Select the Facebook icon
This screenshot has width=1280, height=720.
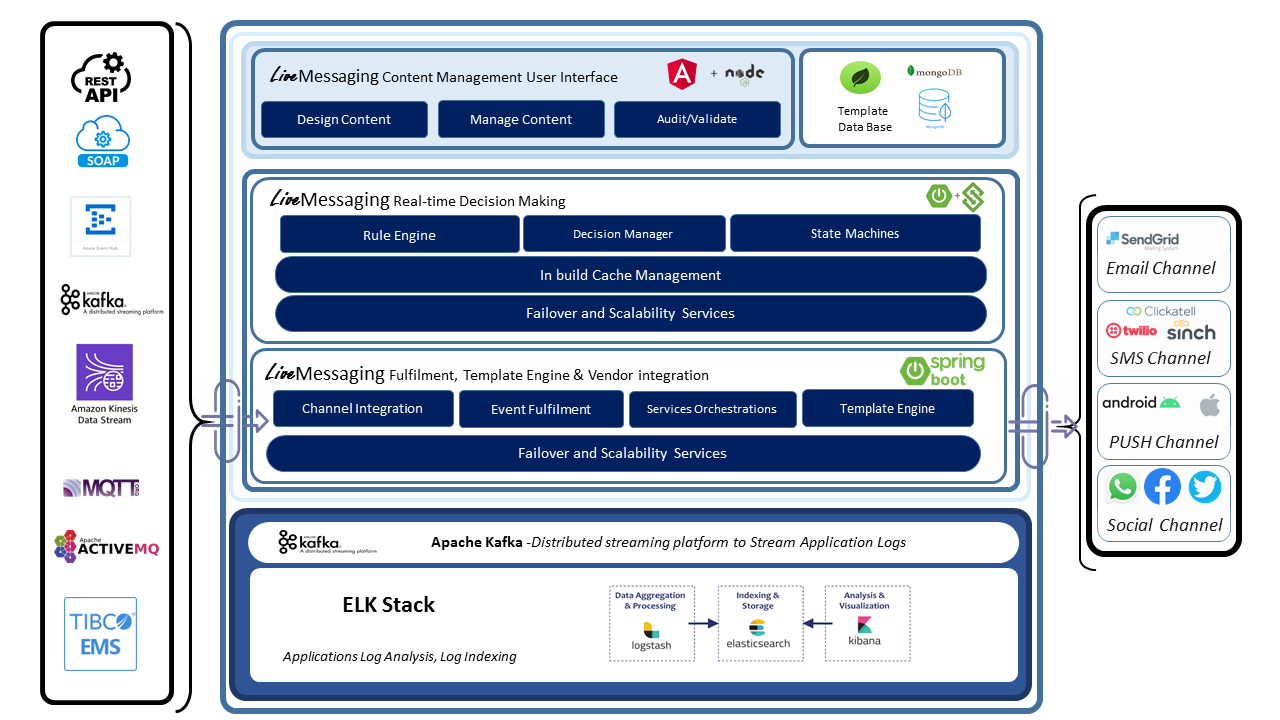point(1162,488)
